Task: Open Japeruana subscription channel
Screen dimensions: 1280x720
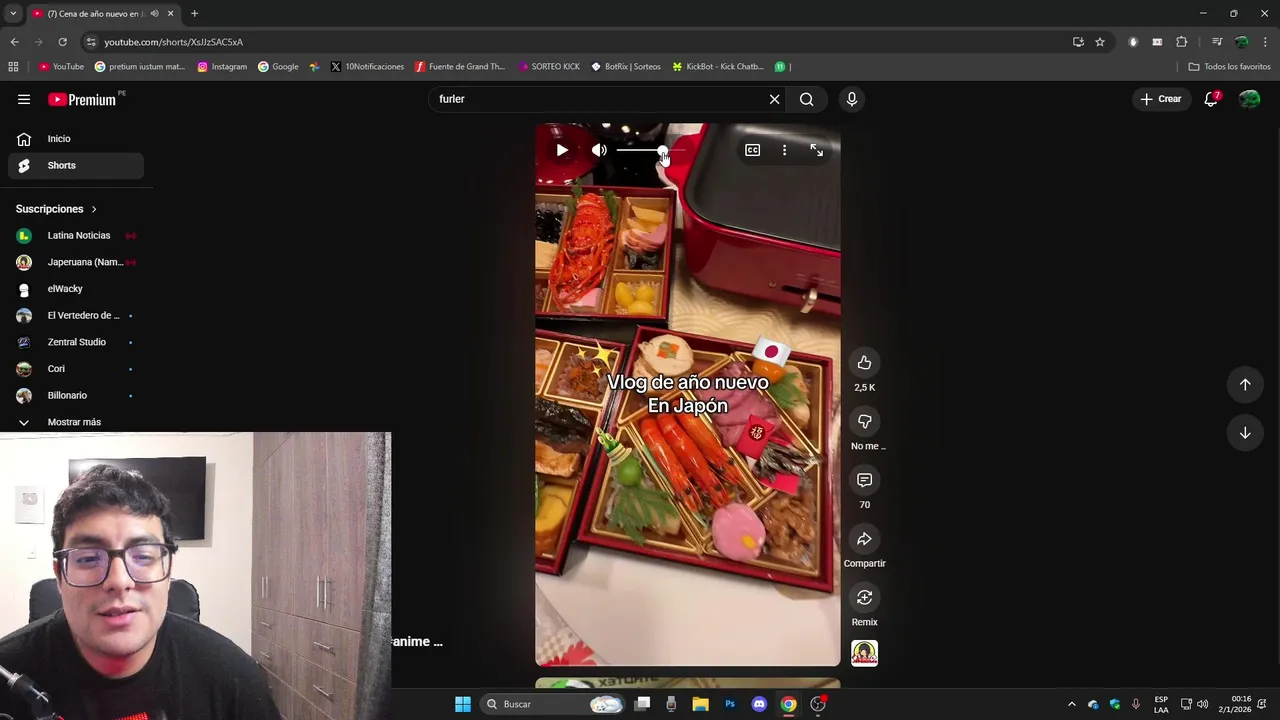Action: pos(76,262)
